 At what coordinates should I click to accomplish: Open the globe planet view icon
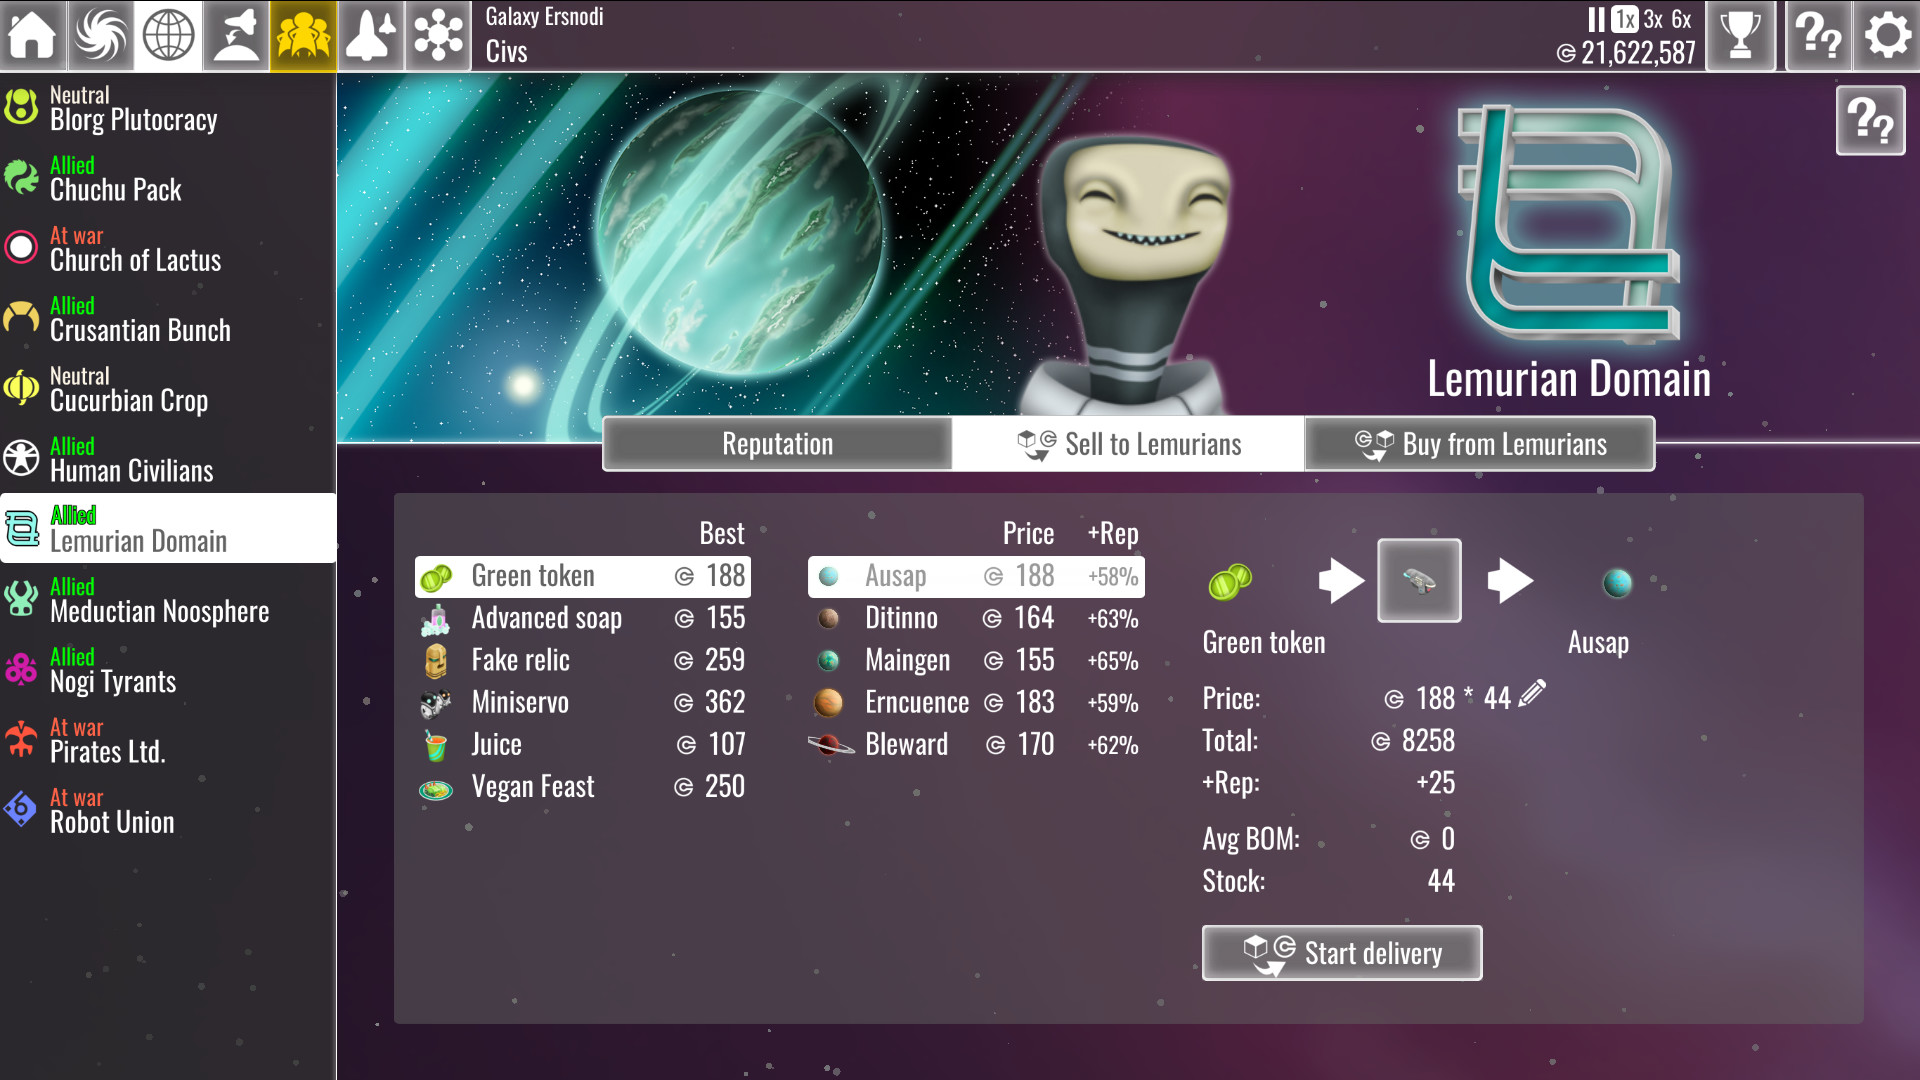[x=167, y=35]
